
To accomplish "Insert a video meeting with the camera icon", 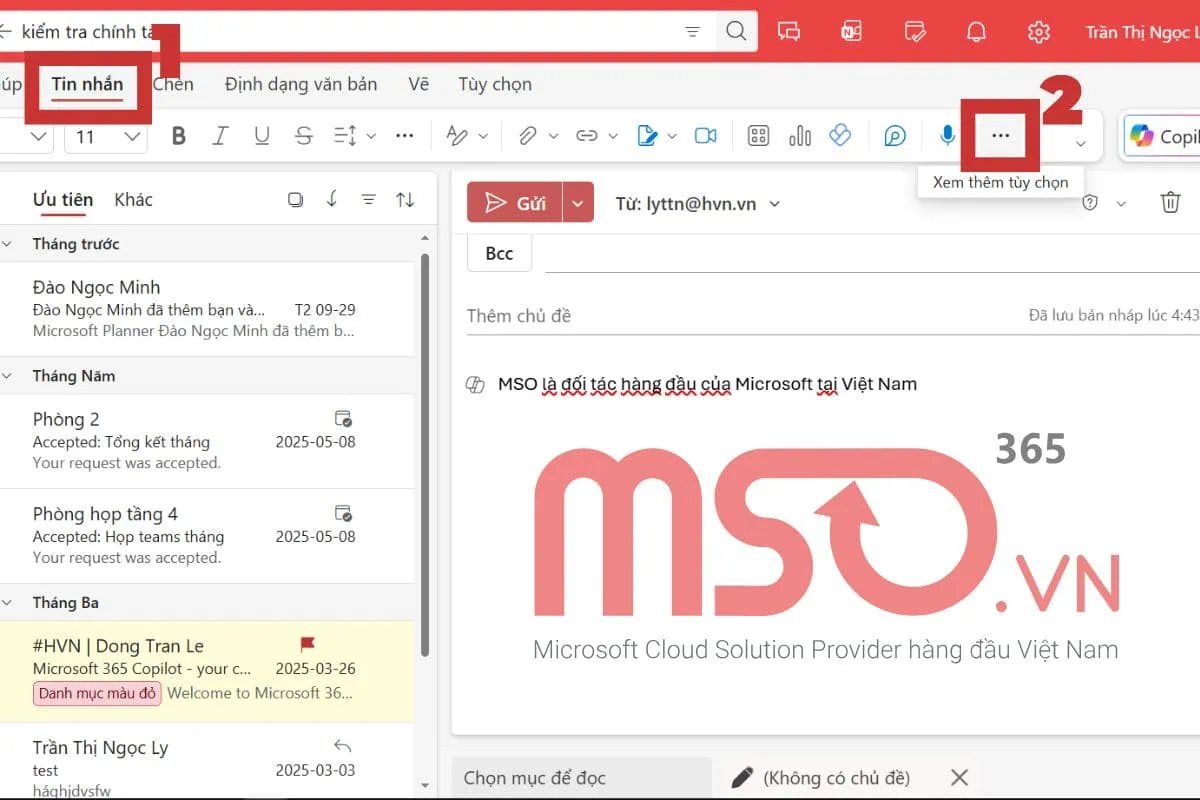I will [706, 136].
